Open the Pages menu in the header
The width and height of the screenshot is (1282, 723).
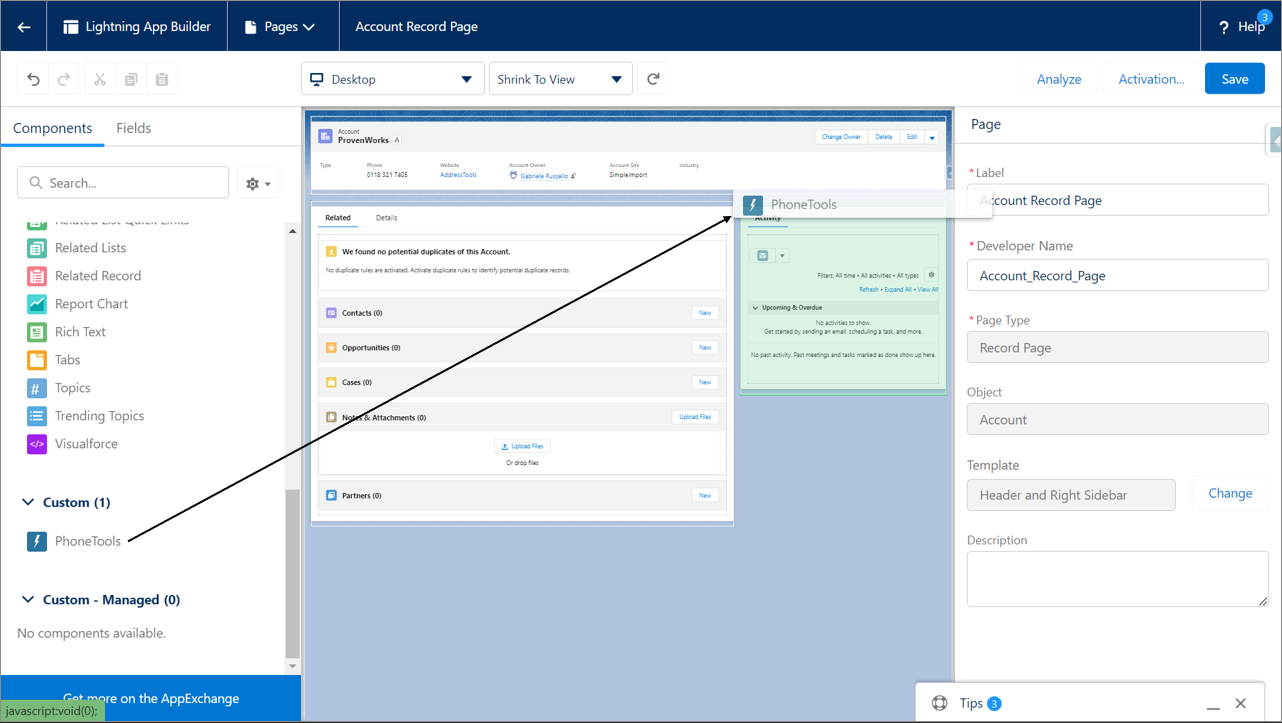[283, 26]
